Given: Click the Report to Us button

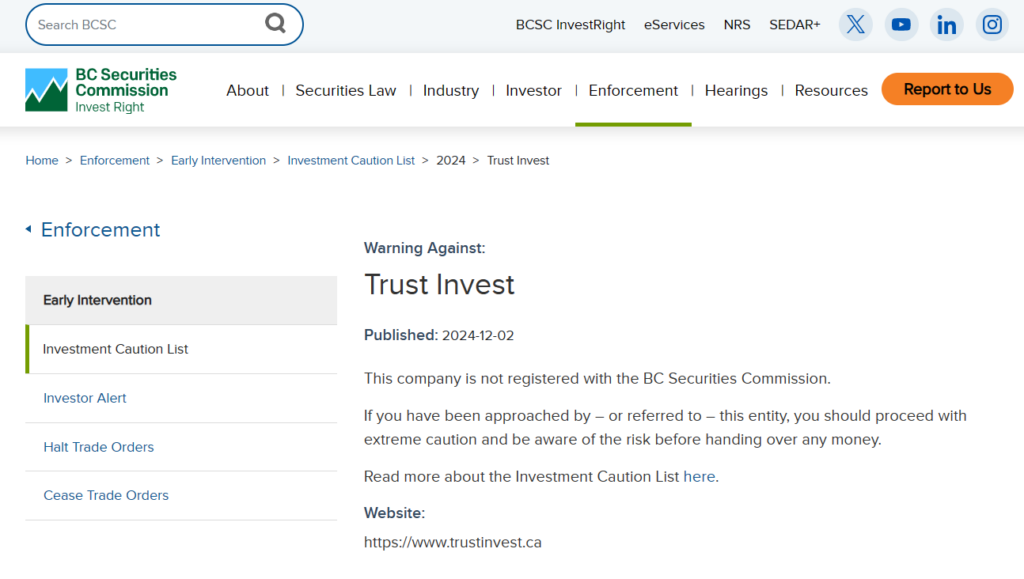Looking at the screenshot, I should [947, 89].
